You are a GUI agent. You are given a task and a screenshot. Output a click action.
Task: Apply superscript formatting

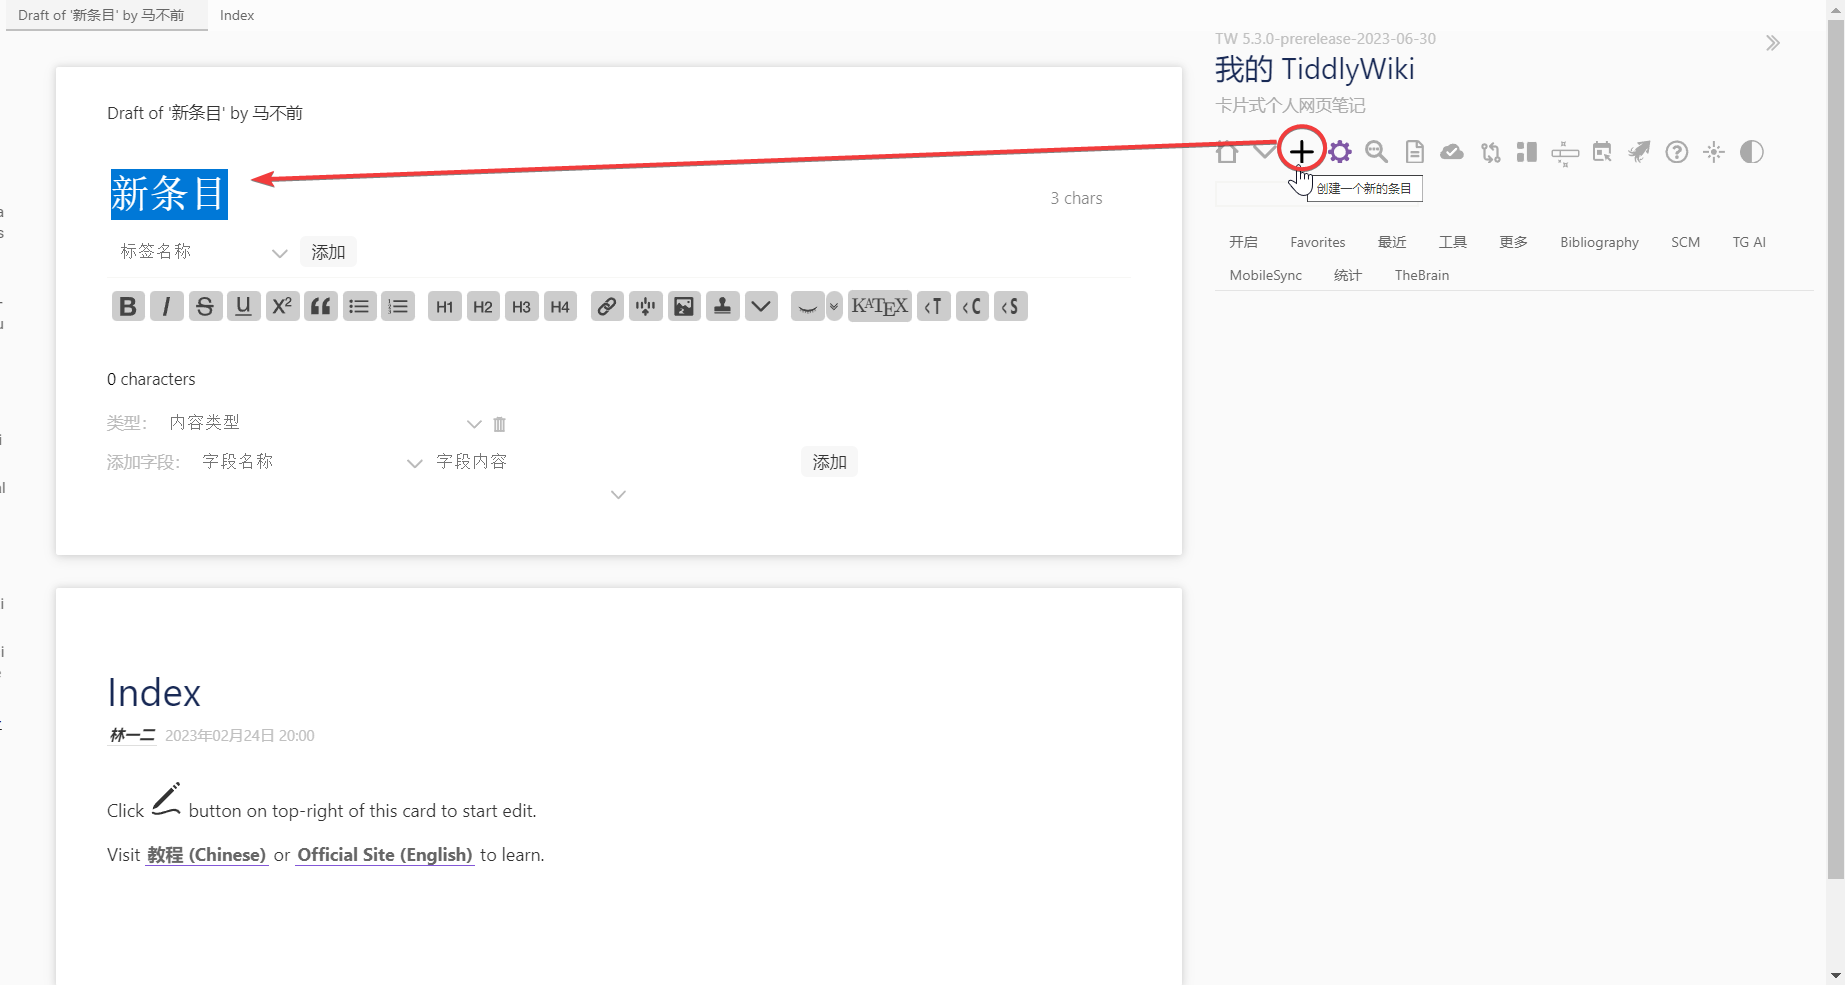point(282,306)
